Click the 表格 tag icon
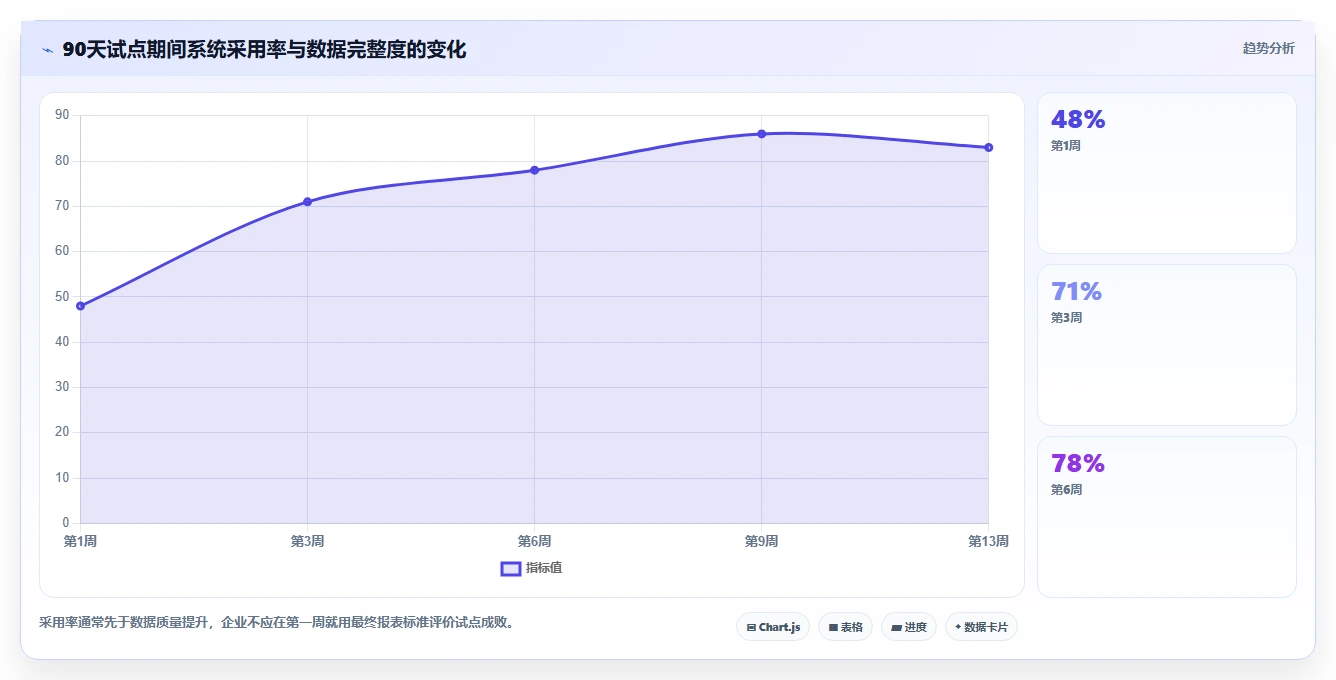This screenshot has width=1336, height=680. (x=833, y=627)
